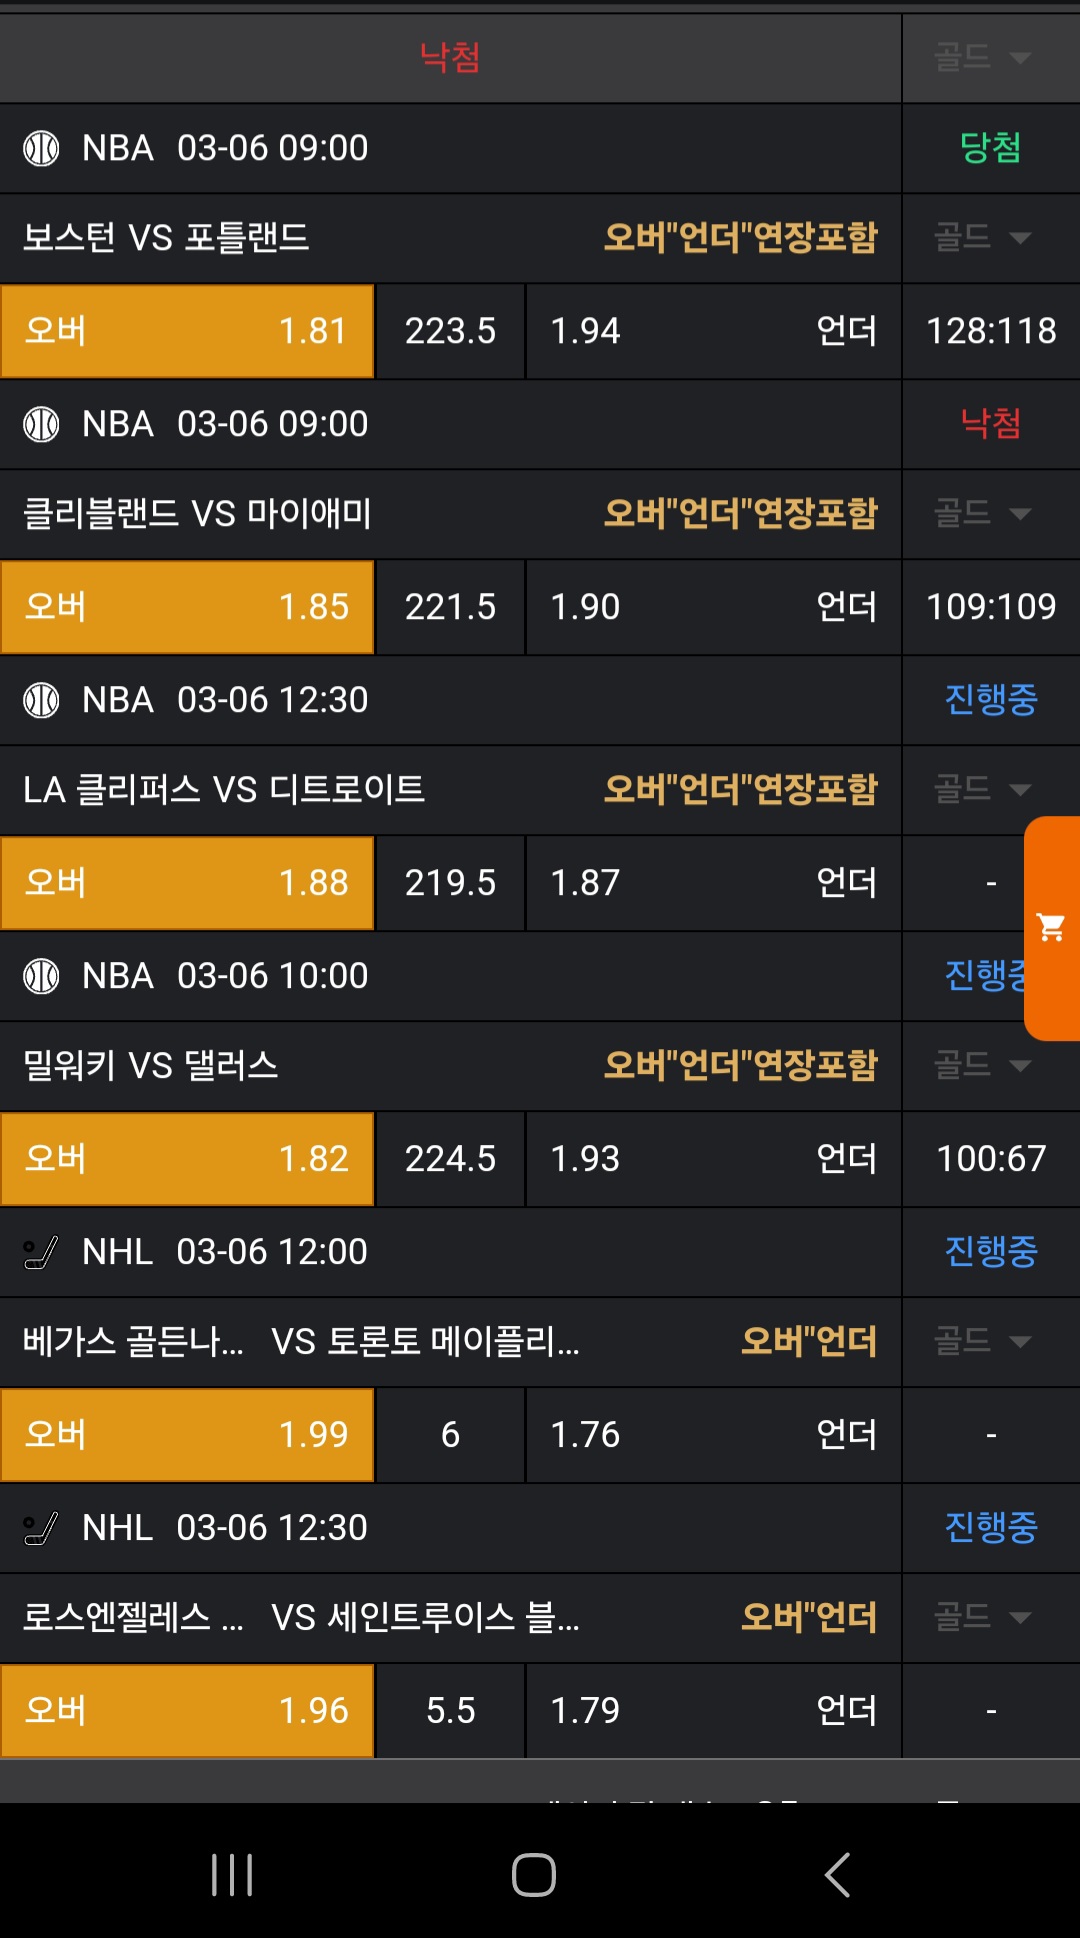
Task: Select 오버 1.99 for 베가스 골든나이츠 match
Action: (x=187, y=1435)
